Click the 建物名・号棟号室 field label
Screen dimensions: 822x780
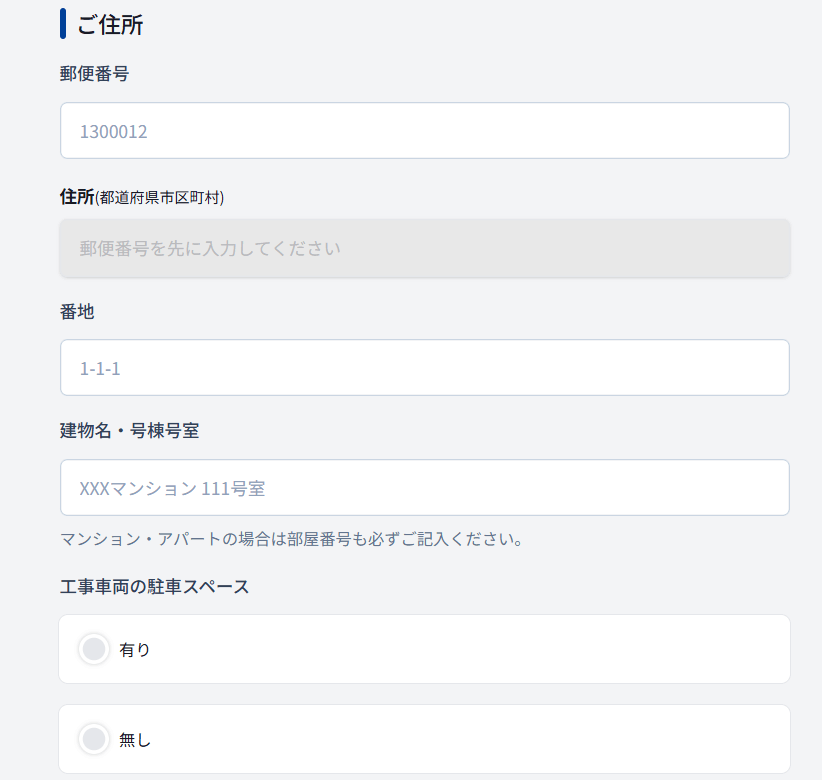click(x=129, y=431)
